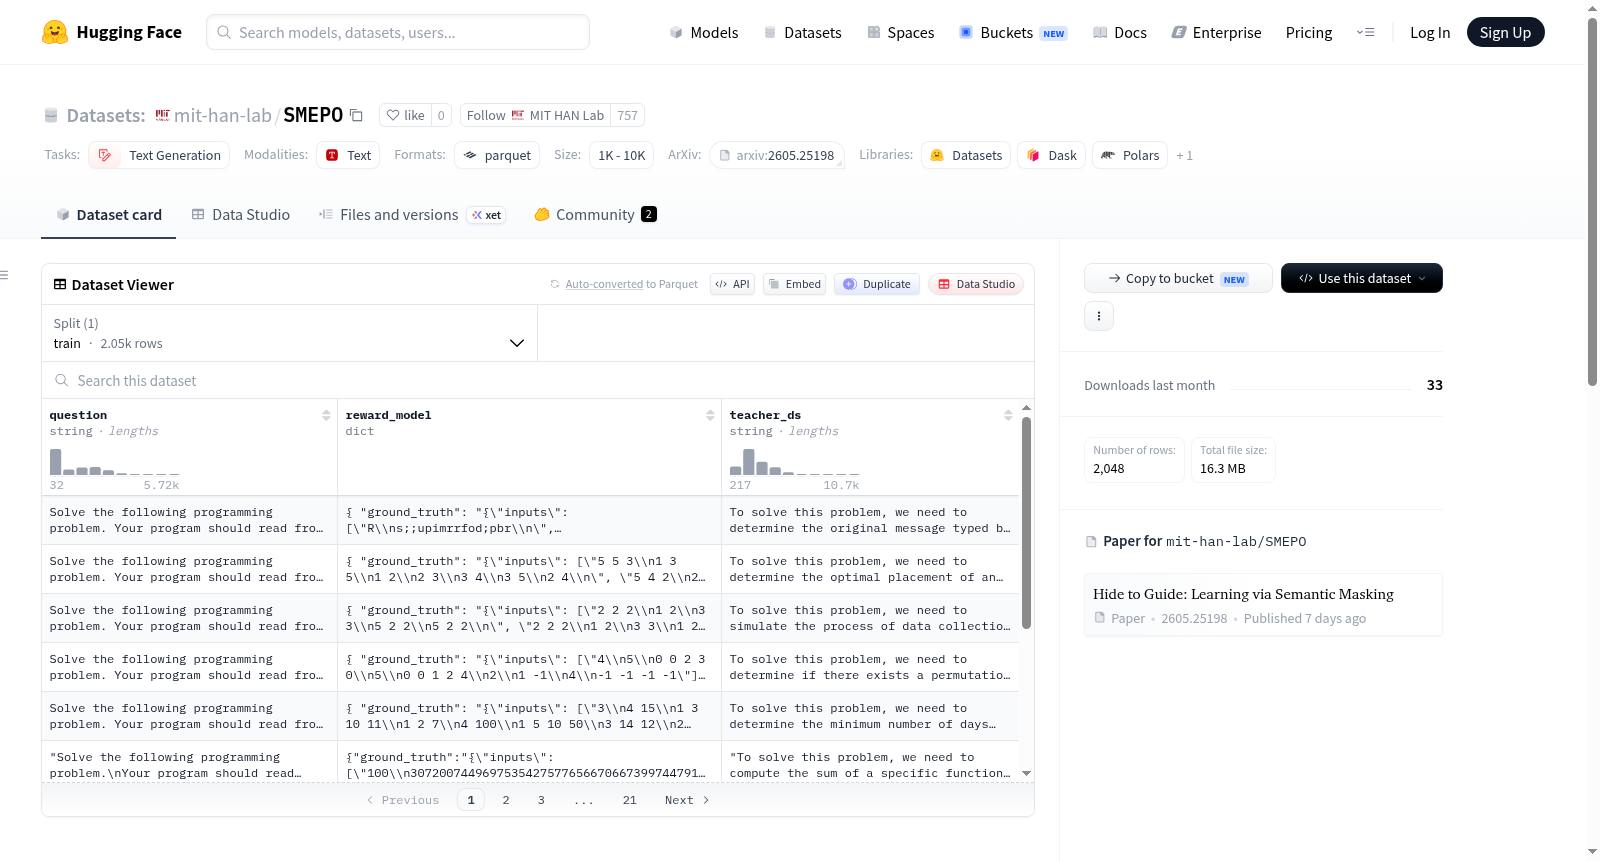Screen dimensions: 1600x861
Task: Click row about original message typed
Action: pyautogui.click(x=530, y=520)
